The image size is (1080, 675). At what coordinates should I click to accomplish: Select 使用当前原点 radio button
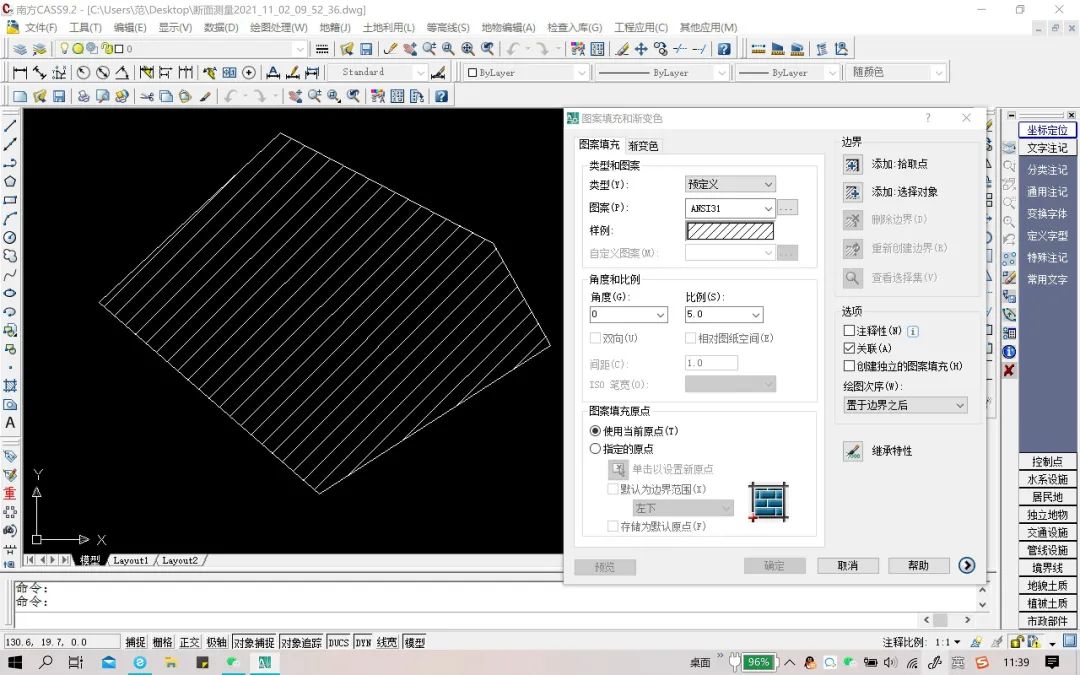[x=595, y=431]
